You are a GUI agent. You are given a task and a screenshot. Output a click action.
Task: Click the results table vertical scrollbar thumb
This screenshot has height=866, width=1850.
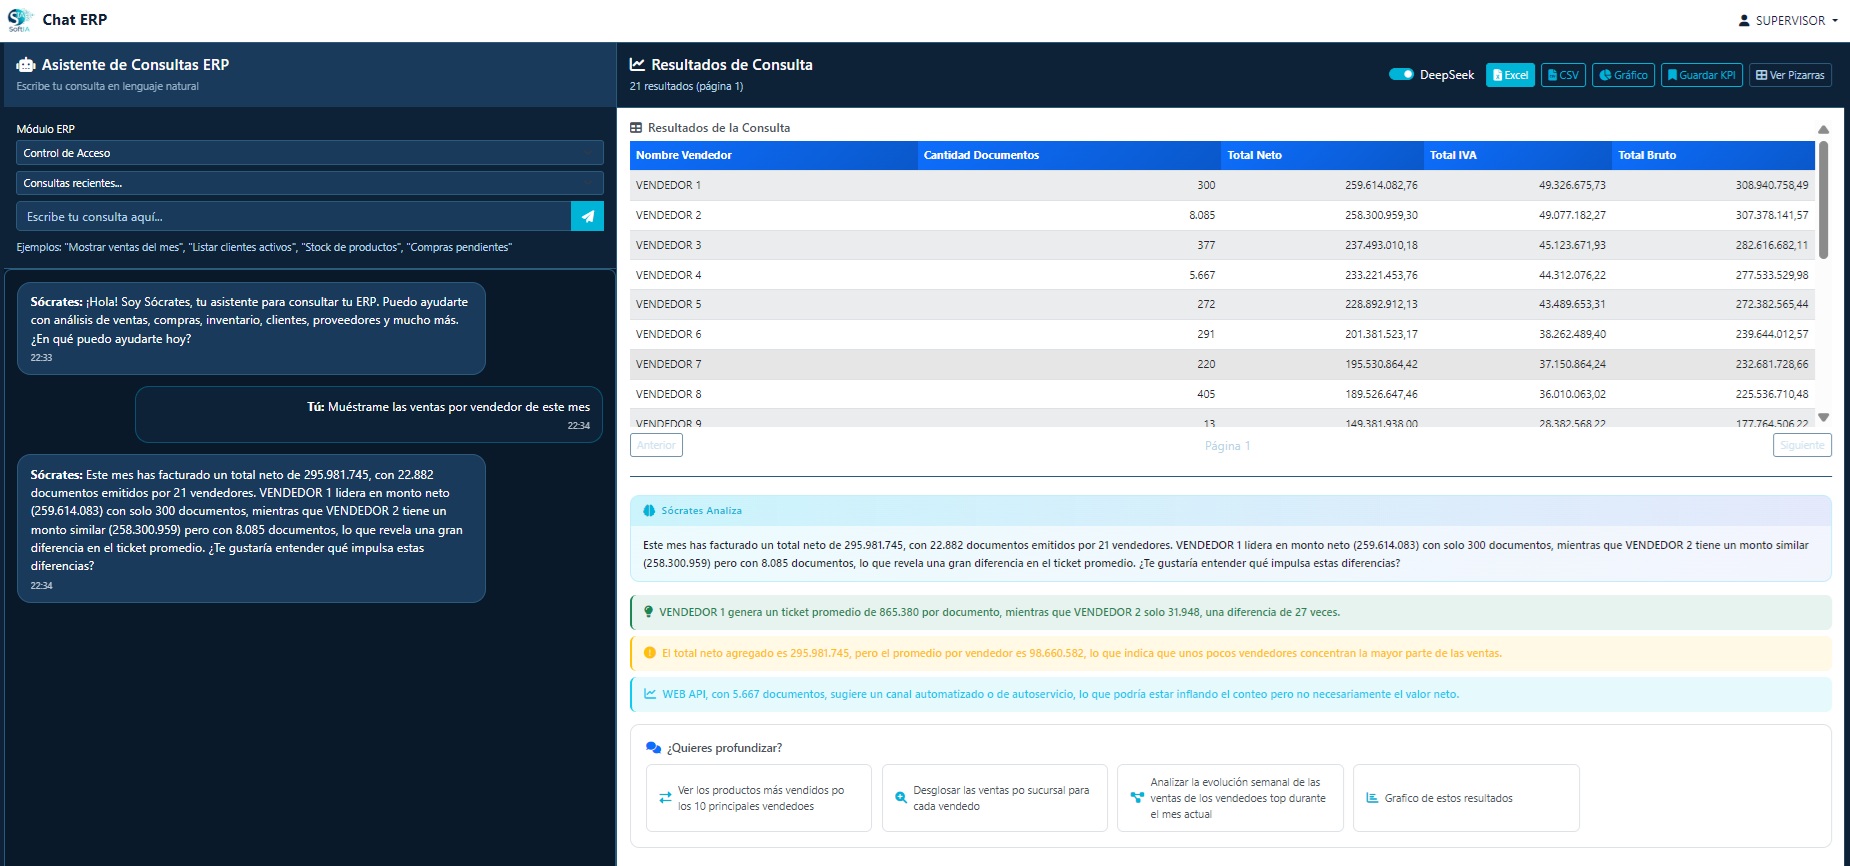tap(1823, 200)
